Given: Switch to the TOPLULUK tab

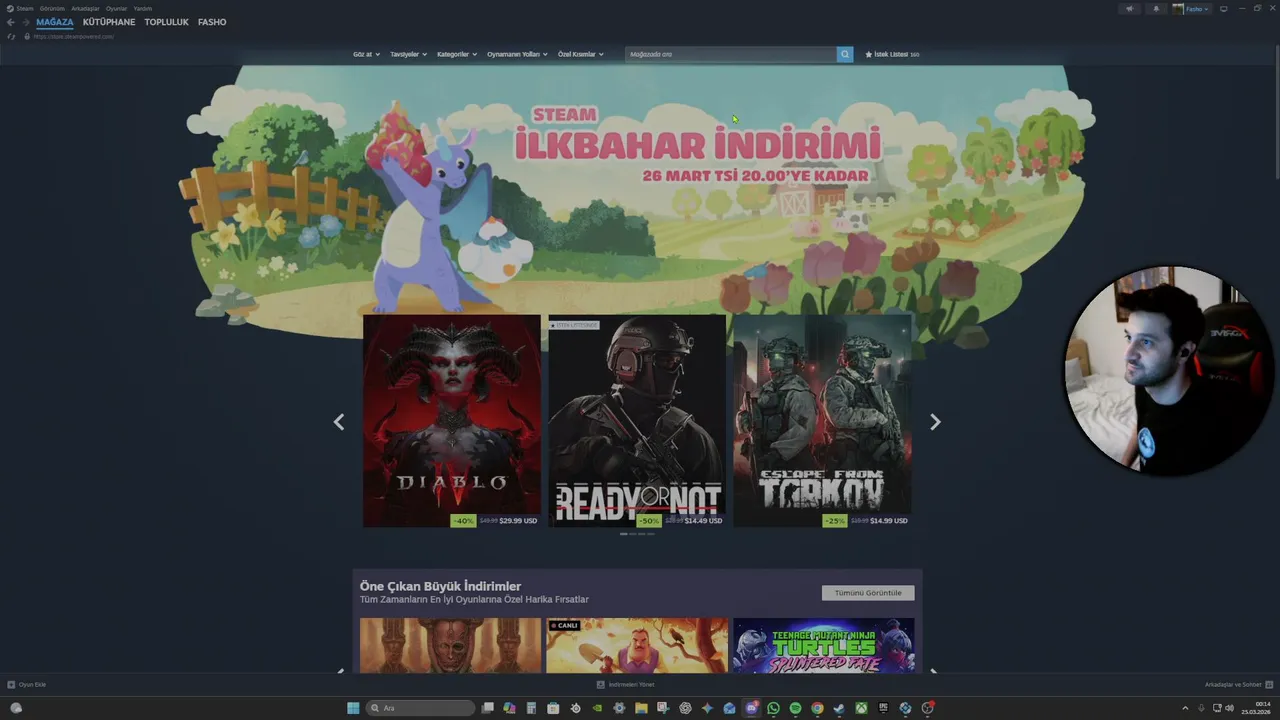Looking at the screenshot, I should [166, 22].
